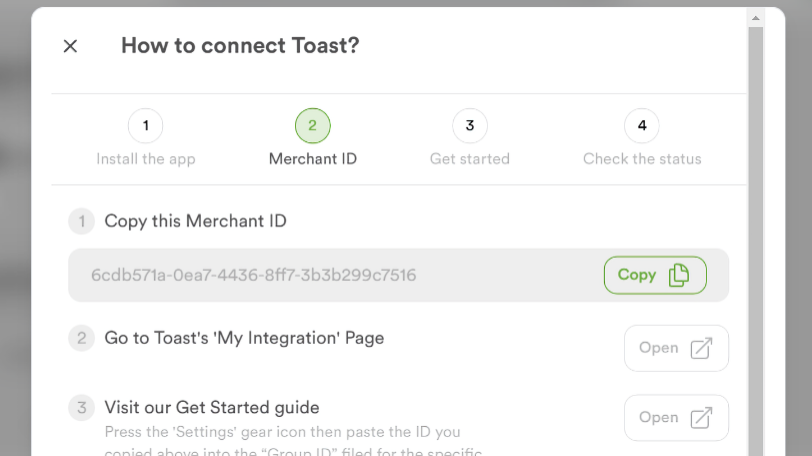This screenshot has height=456, width=812.
Task: Switch to 'Get started' step label
Action: tap(470, 159)
